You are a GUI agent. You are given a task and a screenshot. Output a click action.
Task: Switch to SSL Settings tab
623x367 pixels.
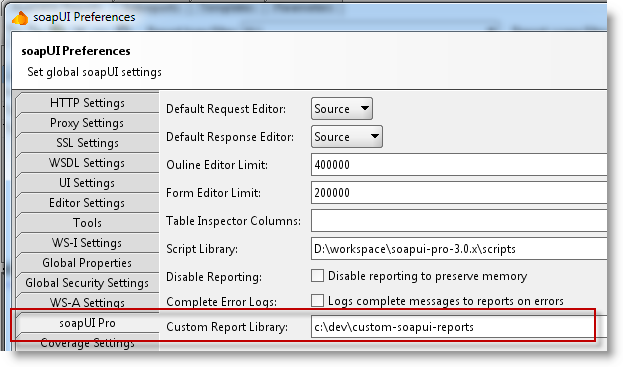[87, 143]
